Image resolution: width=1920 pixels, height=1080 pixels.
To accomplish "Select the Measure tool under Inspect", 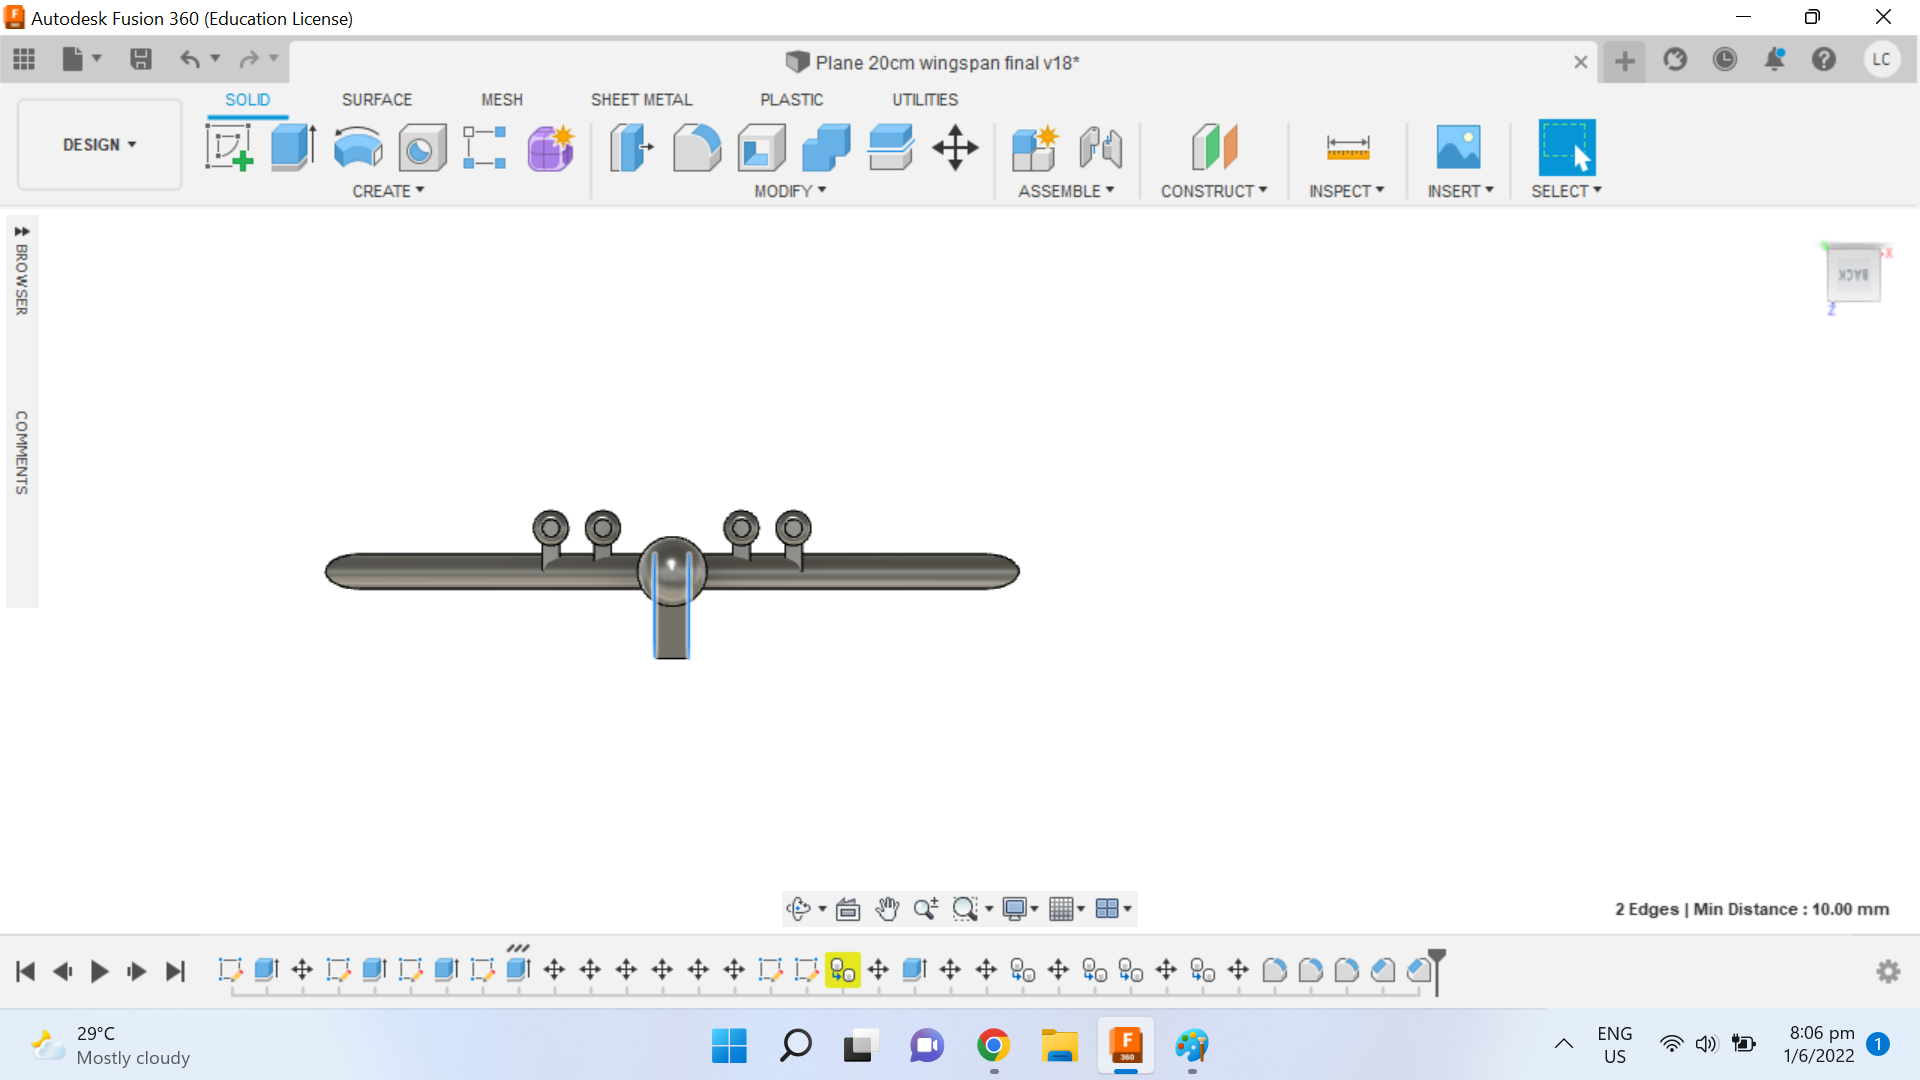I will click(1348, 147).
